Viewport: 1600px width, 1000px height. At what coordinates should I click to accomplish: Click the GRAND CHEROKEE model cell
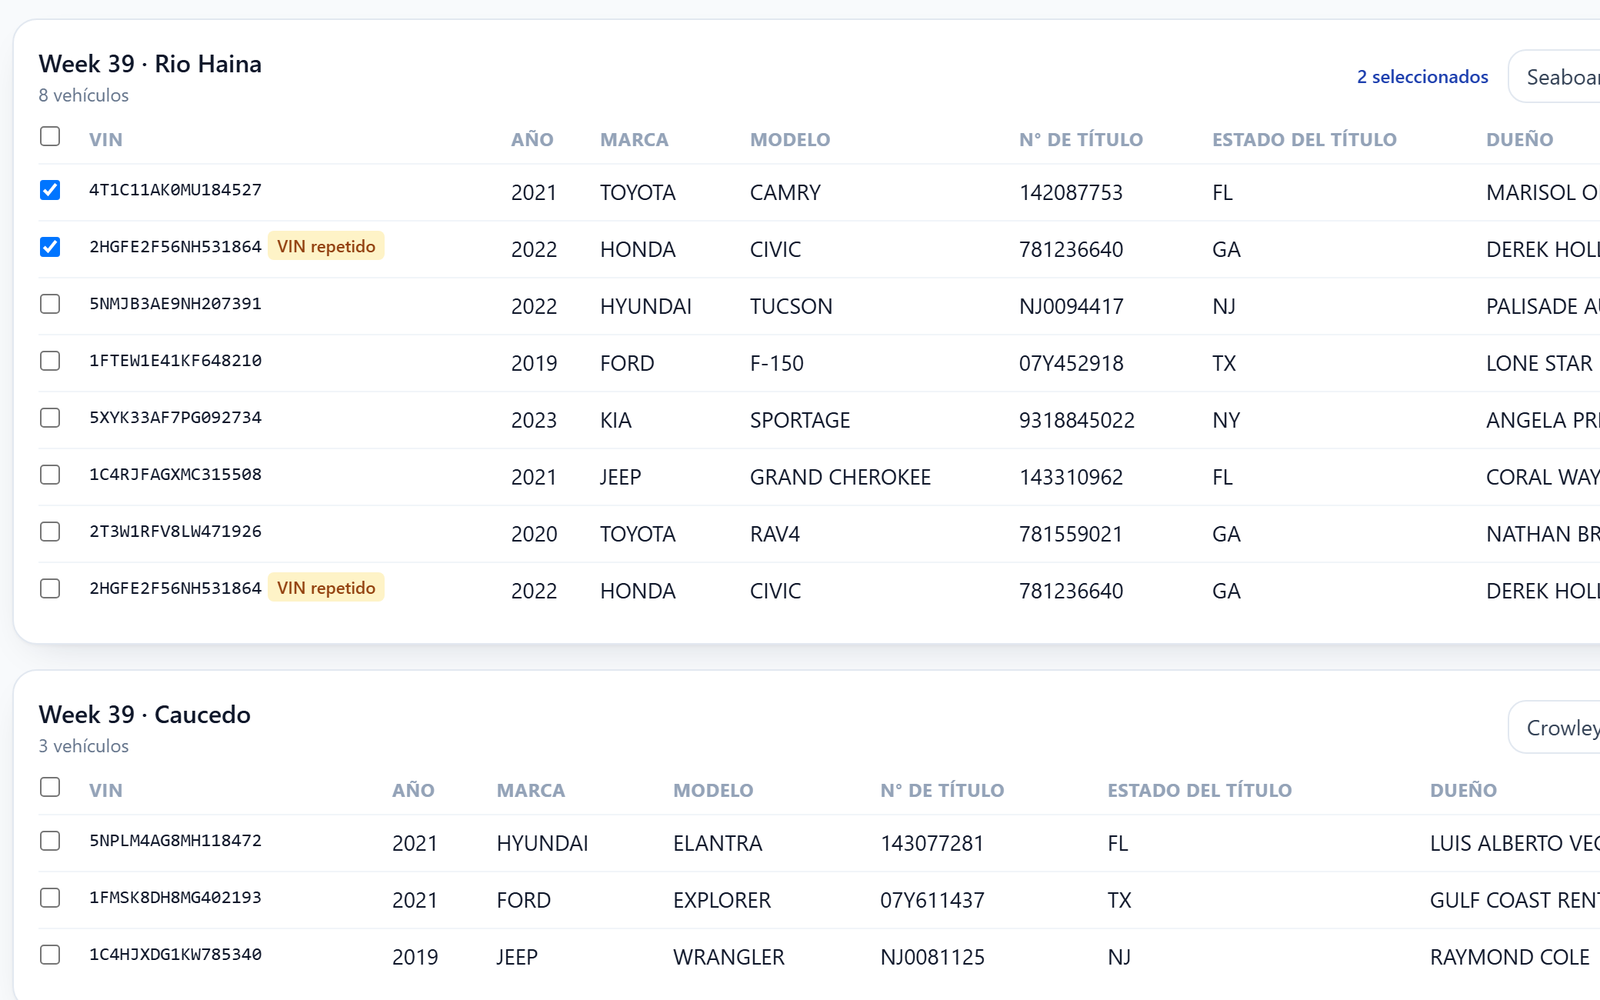click(x=840, y=478)
